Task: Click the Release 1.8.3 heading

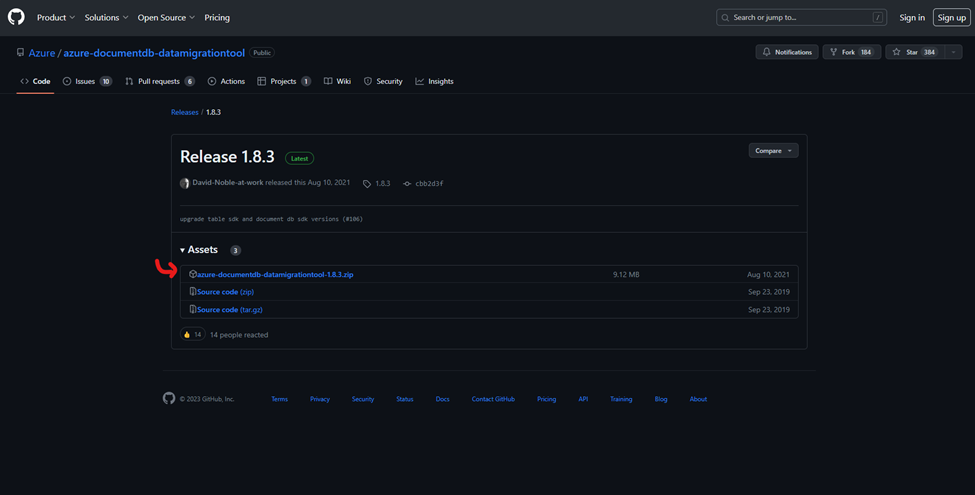Action: (227, 157)
